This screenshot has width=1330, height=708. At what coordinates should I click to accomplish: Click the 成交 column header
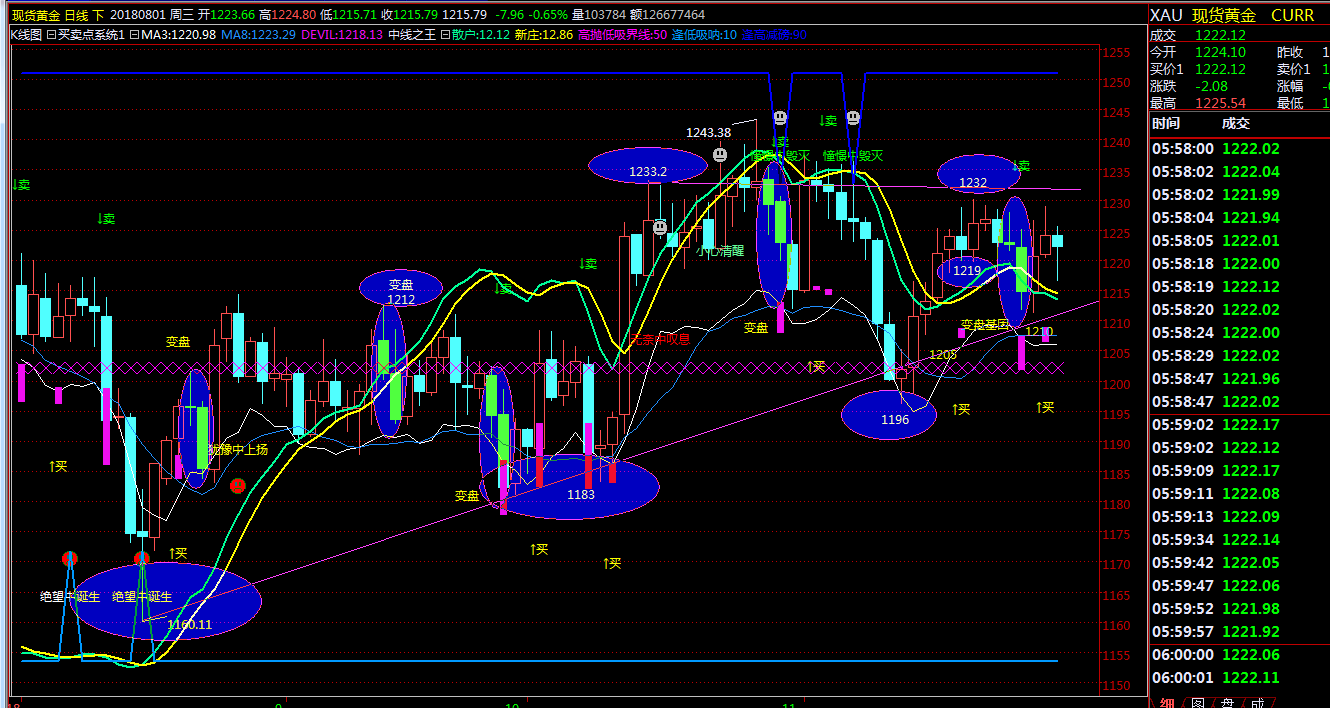point(1236,124)
